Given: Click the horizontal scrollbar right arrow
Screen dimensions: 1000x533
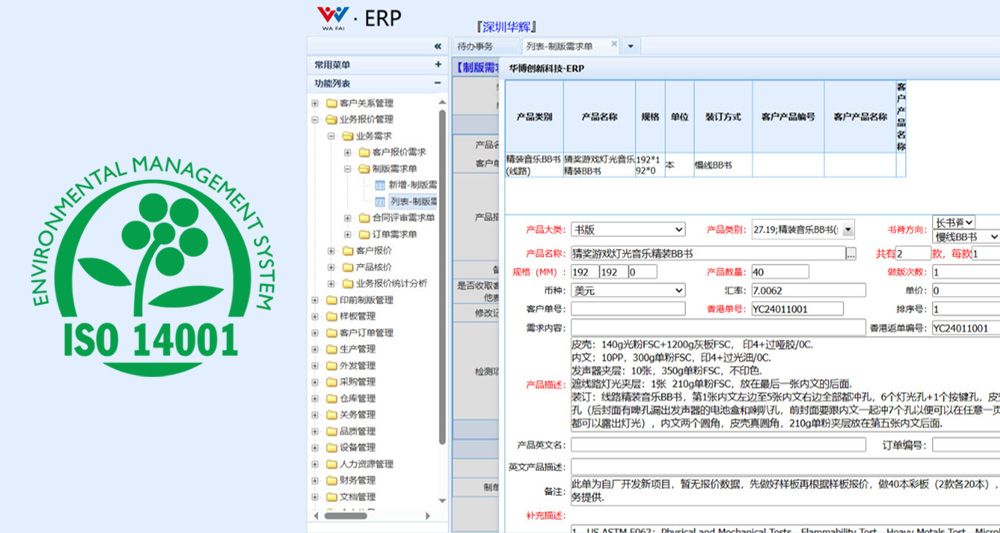Looking at the screenshot, I should 429,515.
